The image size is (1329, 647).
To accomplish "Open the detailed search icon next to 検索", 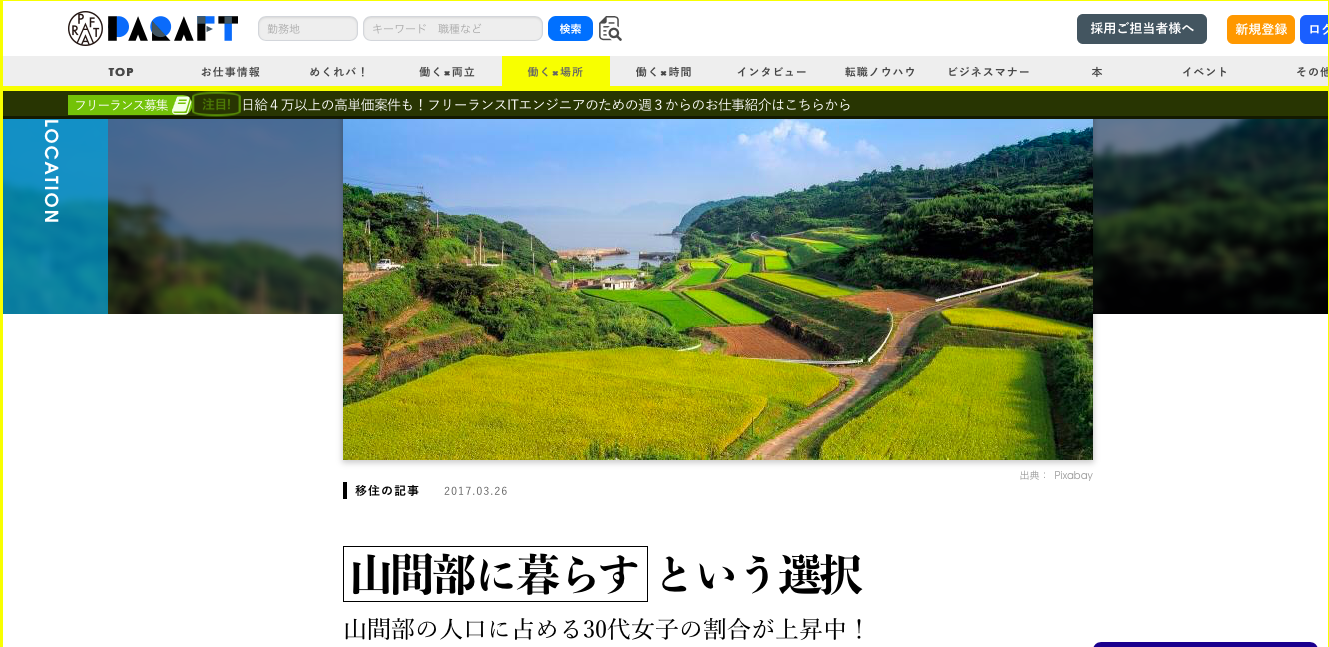I will click(x=610, y=29).
